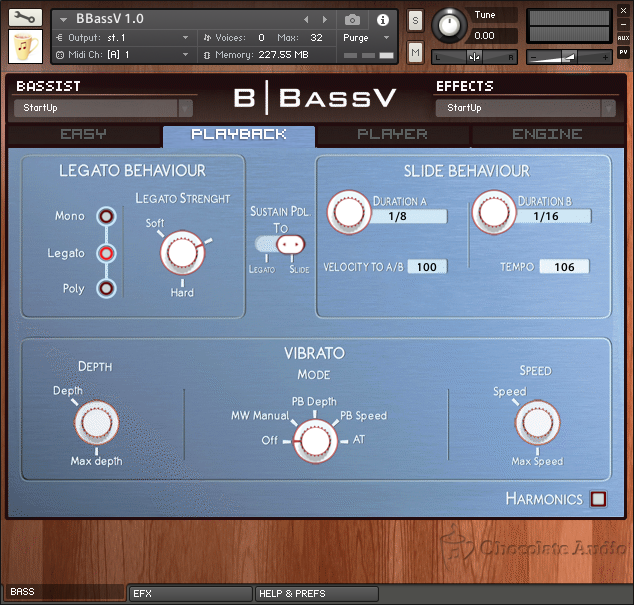Click the Duration A 1/8 value field
Screen dimensions: 634x605
point(409,216)
